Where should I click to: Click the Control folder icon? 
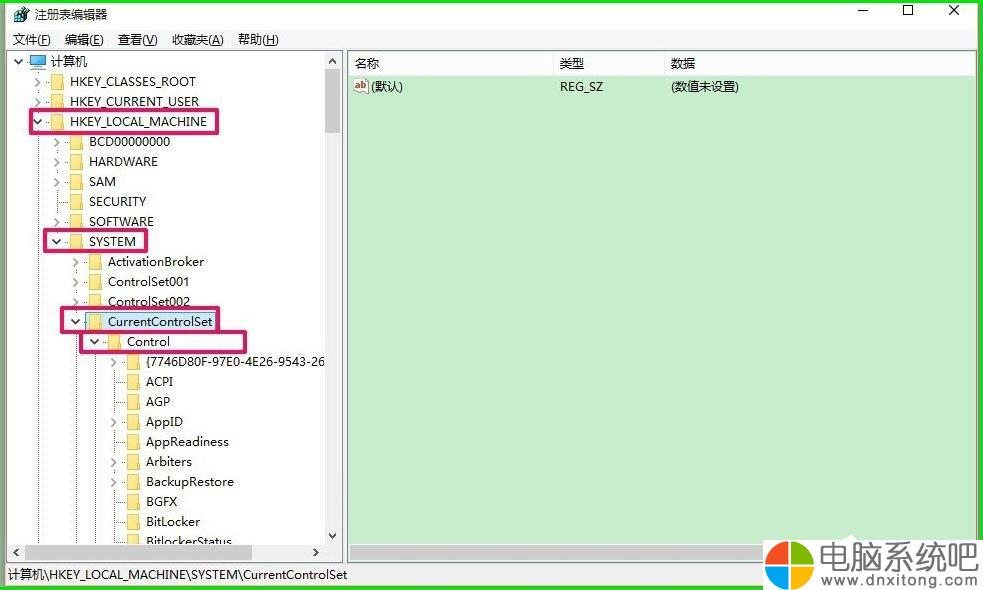[x=114, y=342]
